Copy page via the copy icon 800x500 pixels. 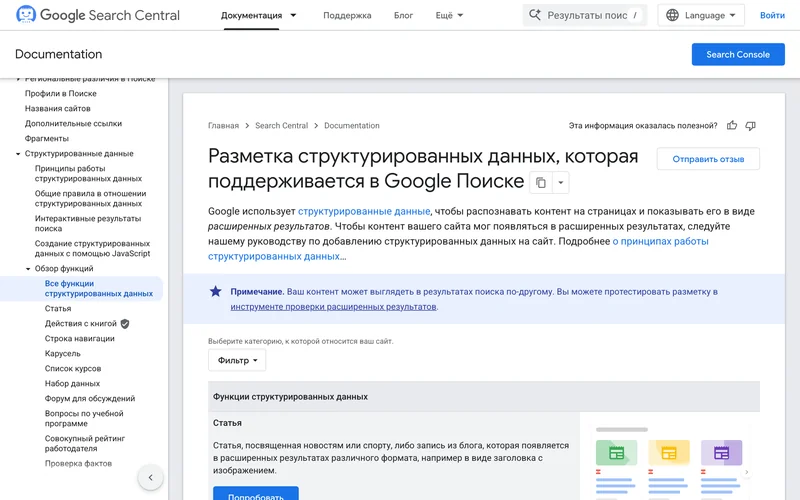click(x=541, y=183)
